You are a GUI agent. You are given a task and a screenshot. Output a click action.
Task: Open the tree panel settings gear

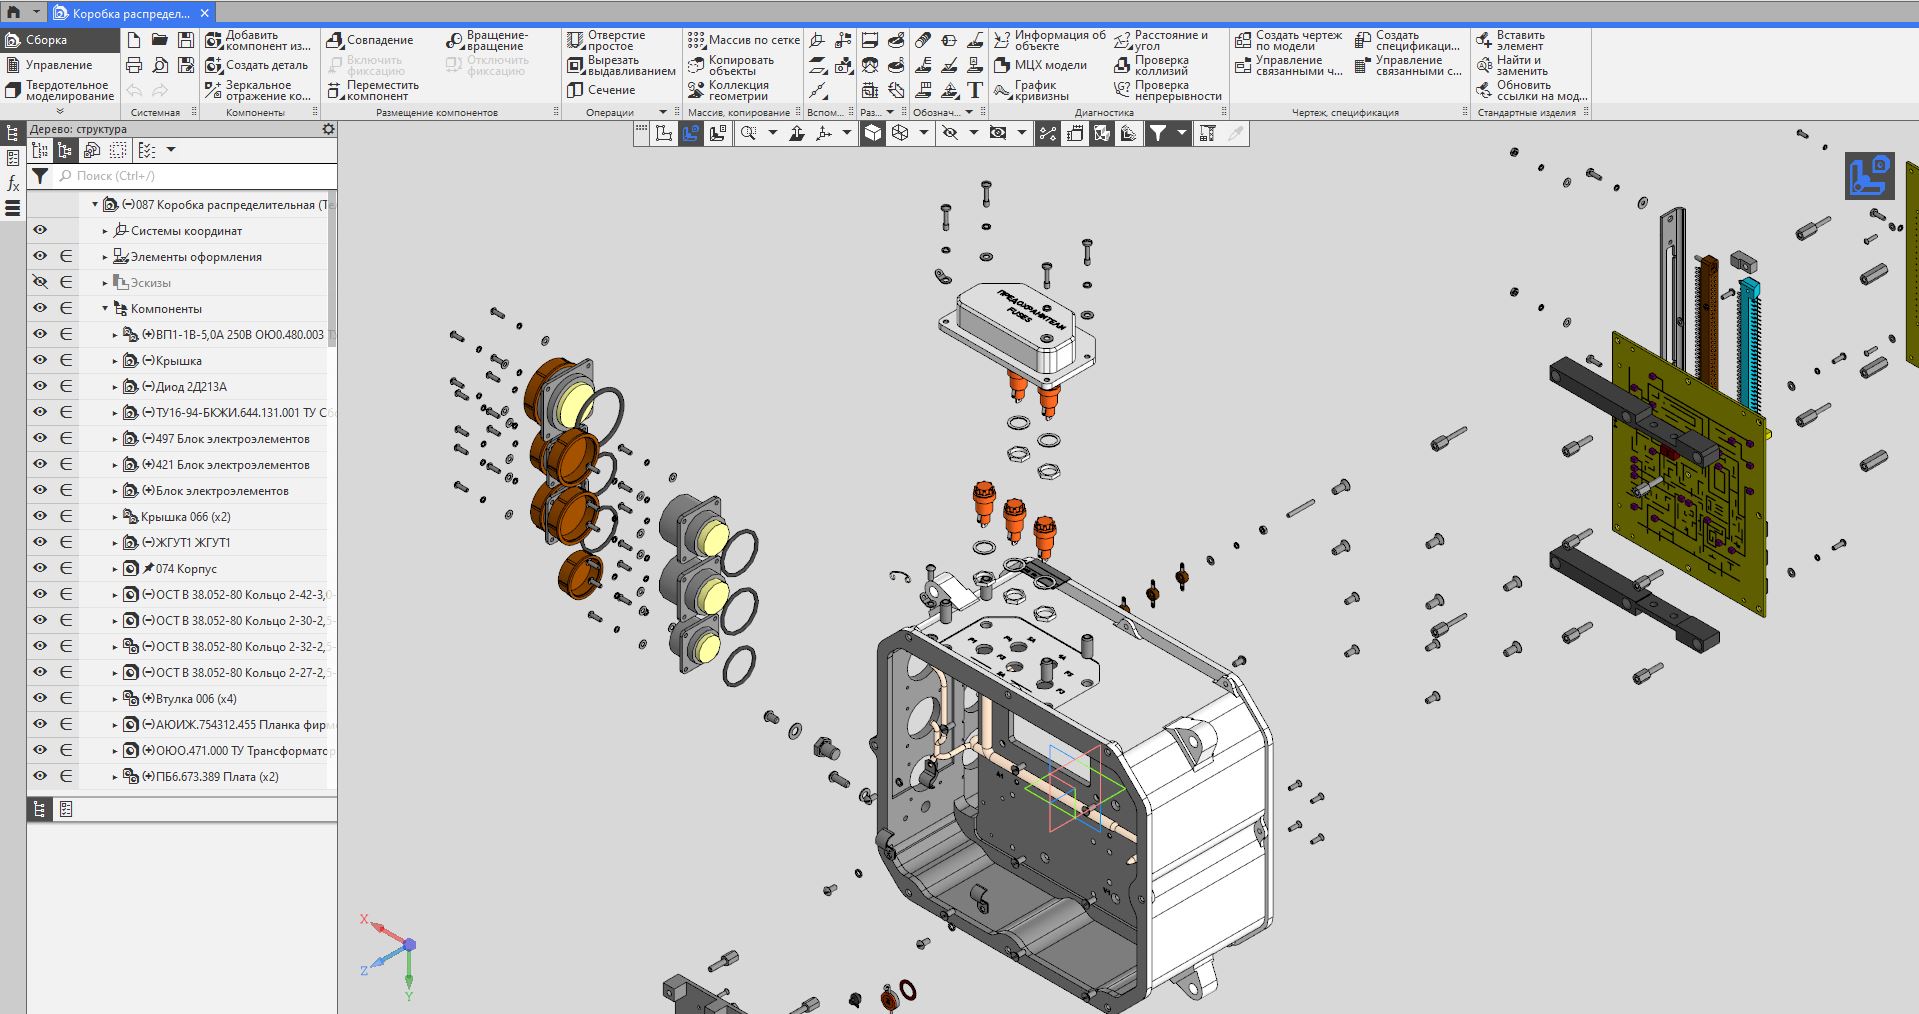coord(328,130)
